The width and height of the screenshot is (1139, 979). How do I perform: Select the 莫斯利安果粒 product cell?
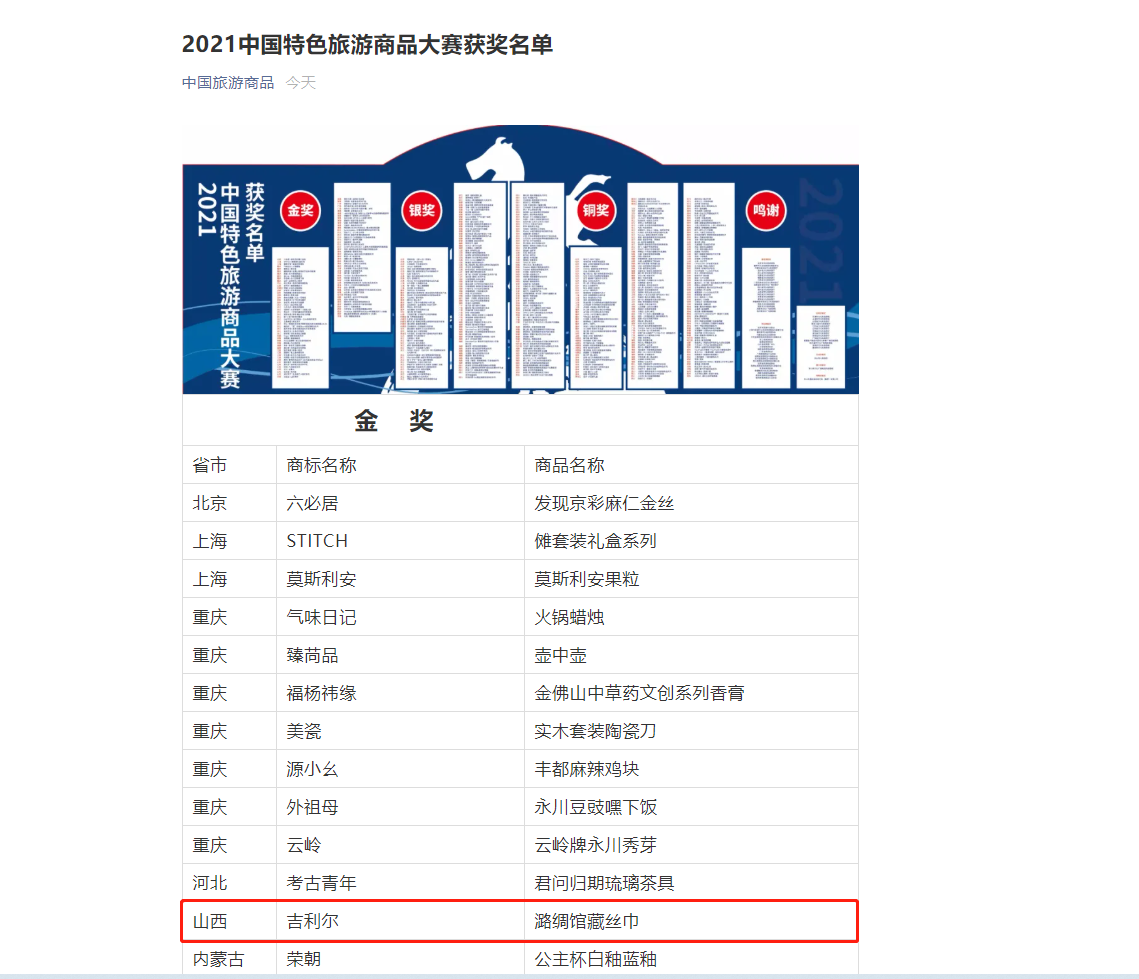pos(691,579)
